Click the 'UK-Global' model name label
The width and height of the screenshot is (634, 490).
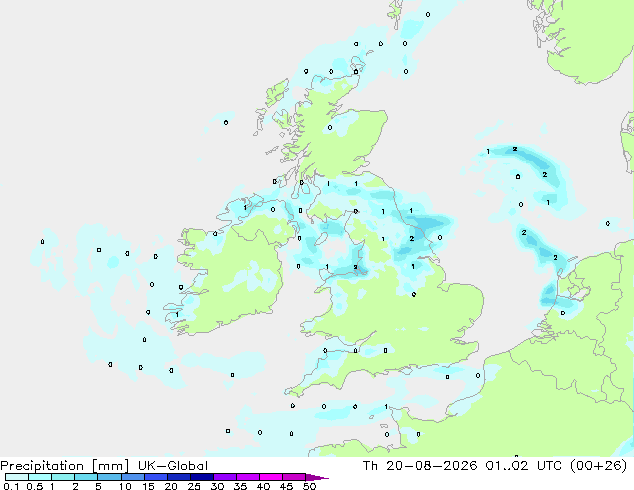click(173, 466)
